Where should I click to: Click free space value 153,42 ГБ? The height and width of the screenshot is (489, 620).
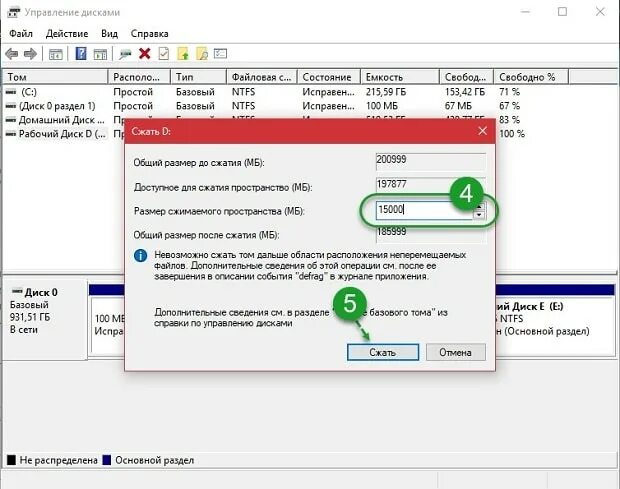tap(465, 92)
